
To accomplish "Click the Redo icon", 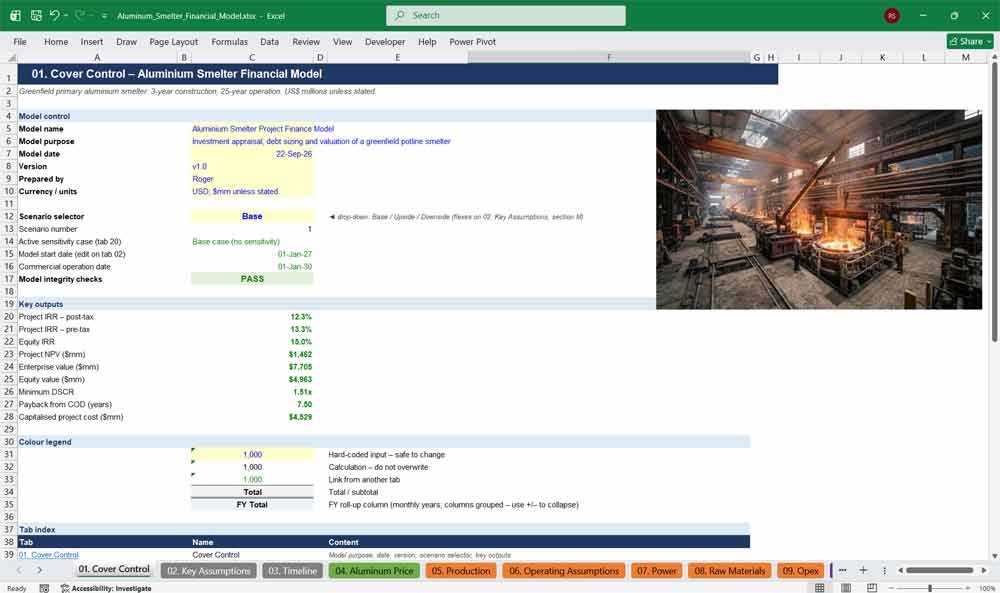I will coord(80,15).
